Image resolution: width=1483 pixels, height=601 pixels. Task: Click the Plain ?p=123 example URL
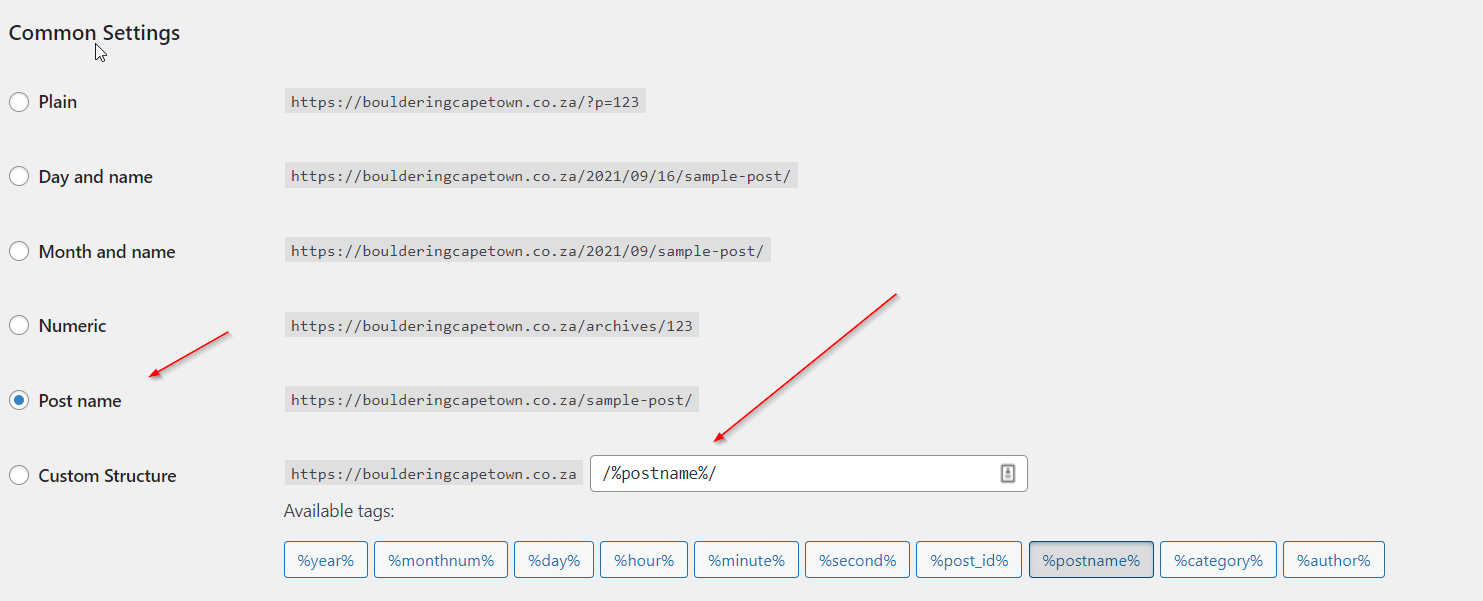(465, 102)
